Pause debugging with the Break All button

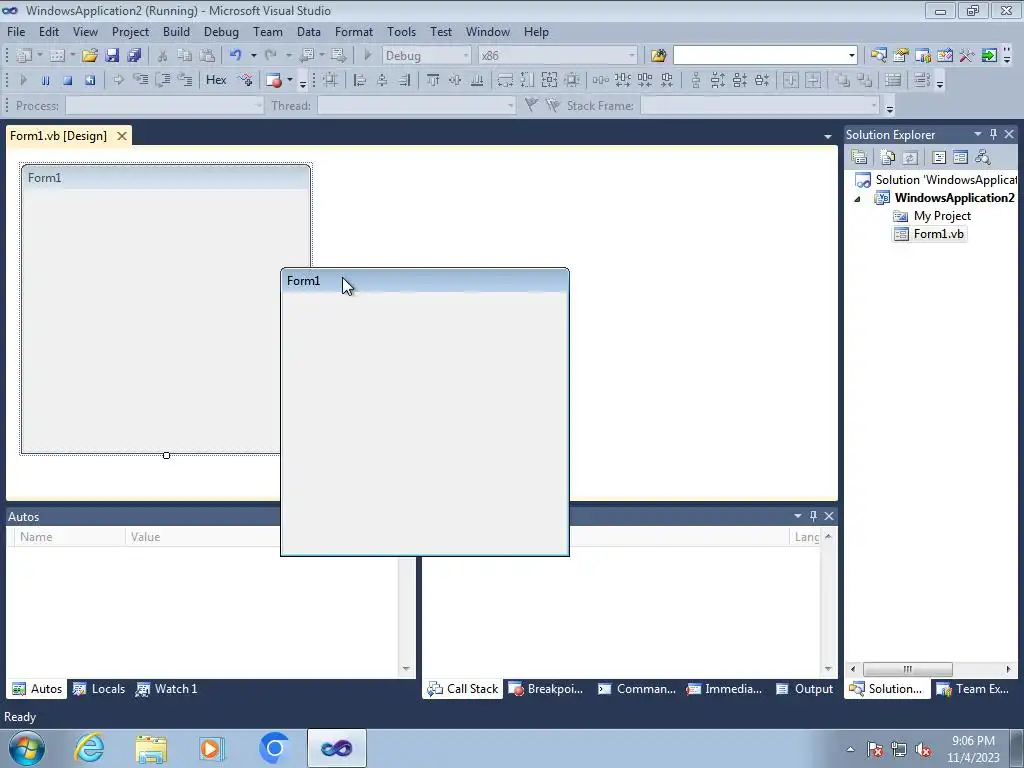coord(45,80)
